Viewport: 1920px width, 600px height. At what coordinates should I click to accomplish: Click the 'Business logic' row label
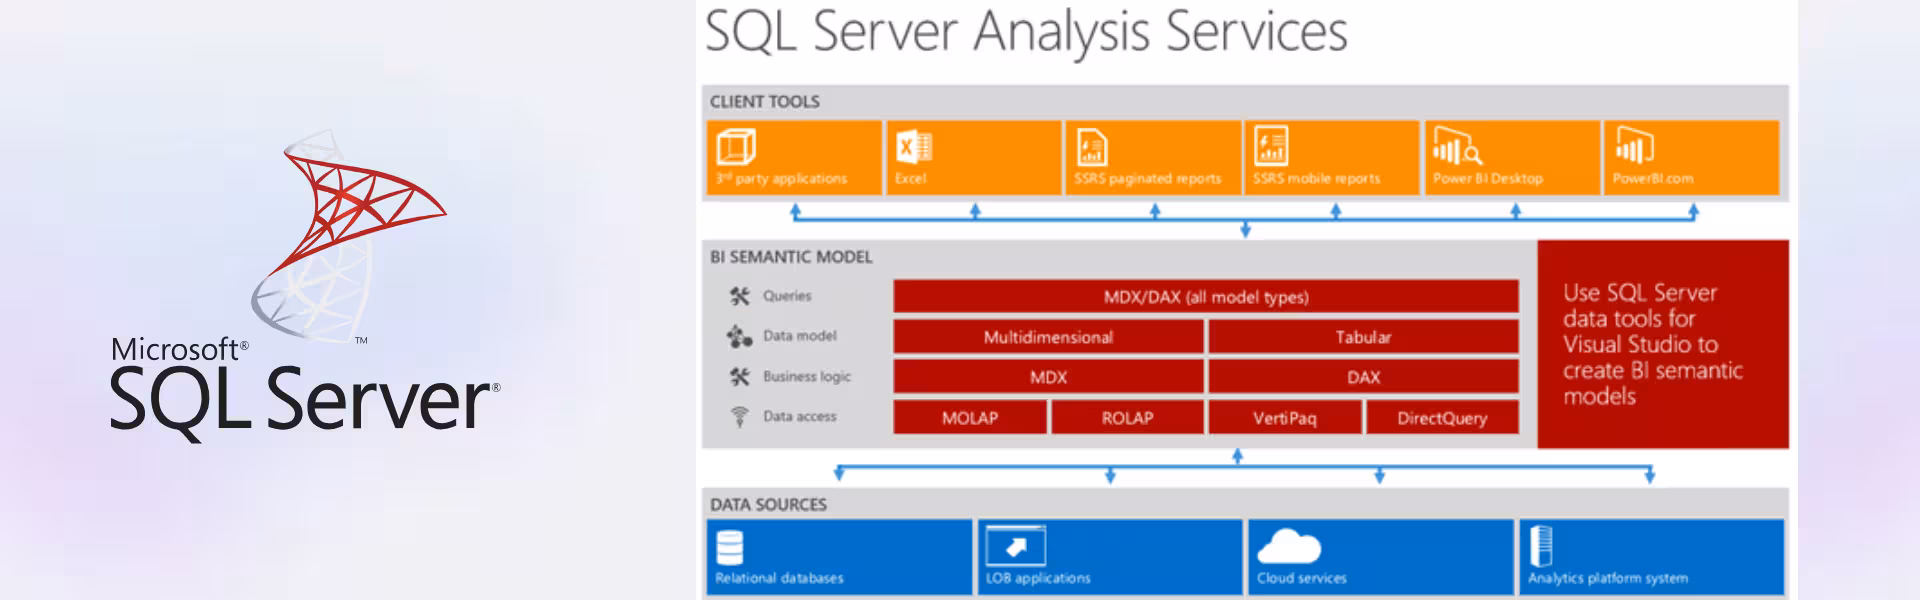[x=807, y=377]
